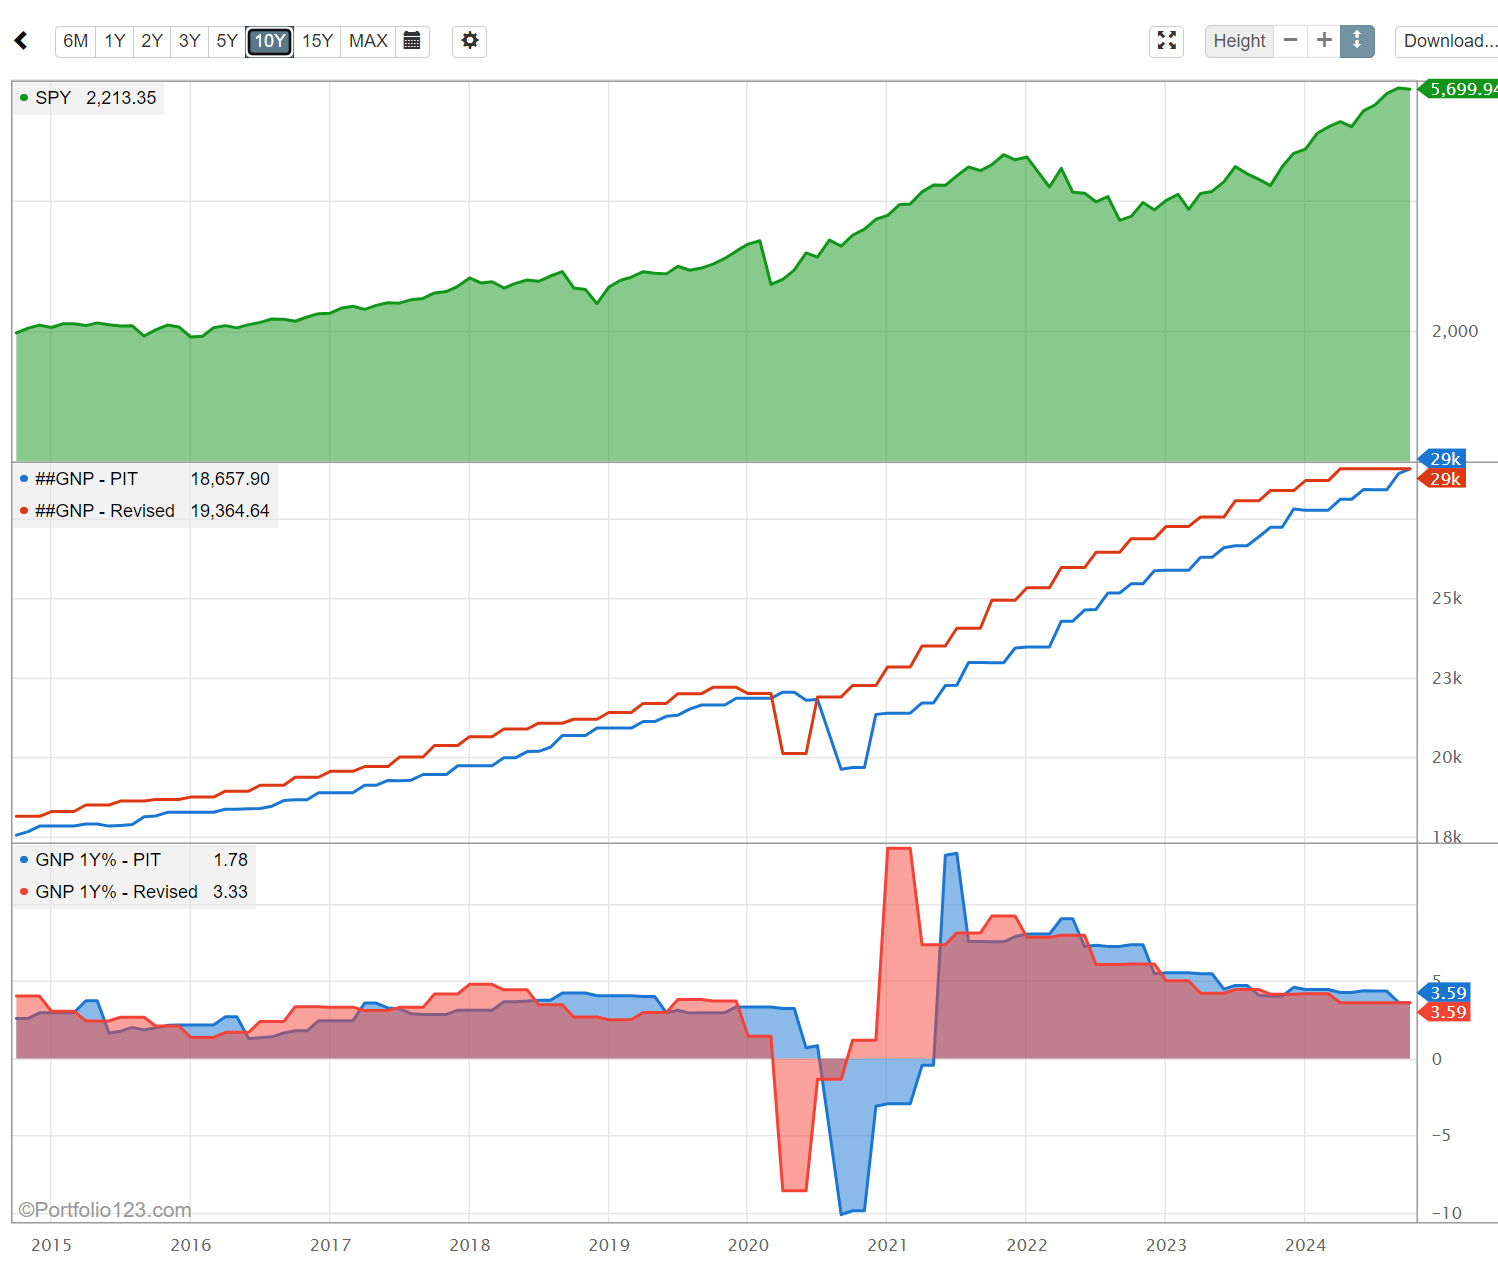Select the 3Y time range
This screenshot has height=1277, width=1498.
pos(189,41)
